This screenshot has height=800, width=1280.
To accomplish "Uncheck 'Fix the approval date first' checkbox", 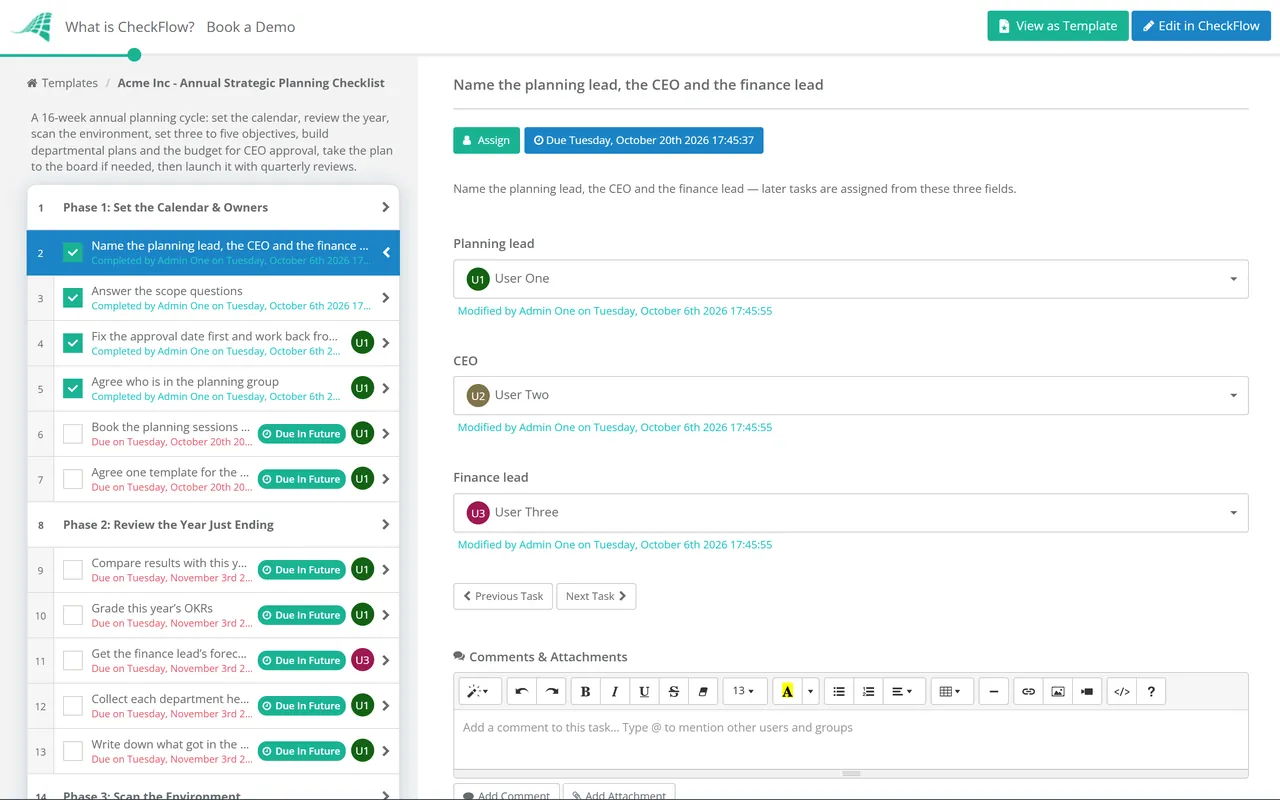I will tap(73, 343).
